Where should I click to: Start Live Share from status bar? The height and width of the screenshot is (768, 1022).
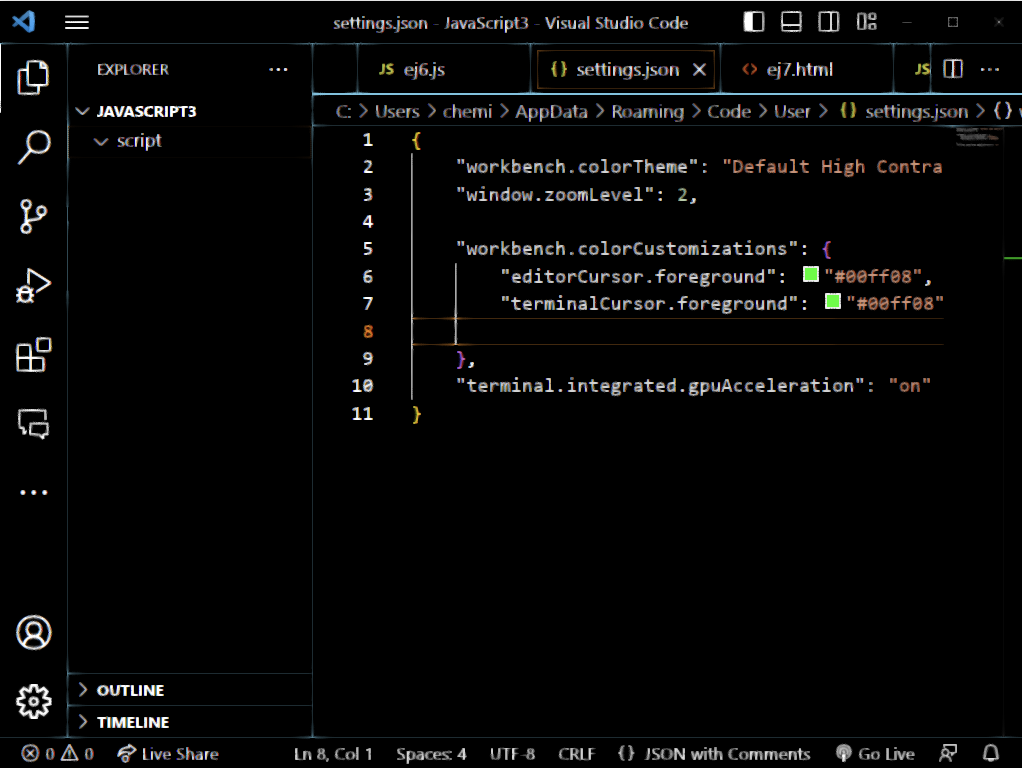[x=168, y=754]
